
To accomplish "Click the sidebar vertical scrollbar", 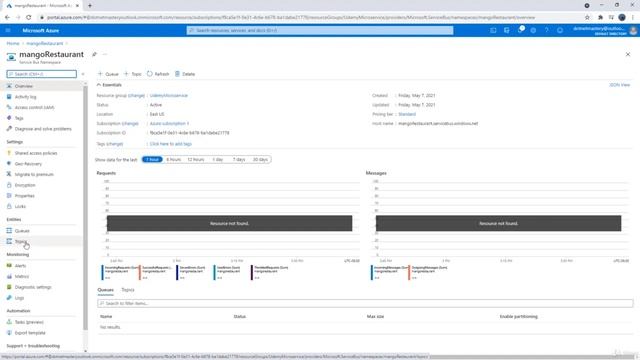I will point(85,208).
